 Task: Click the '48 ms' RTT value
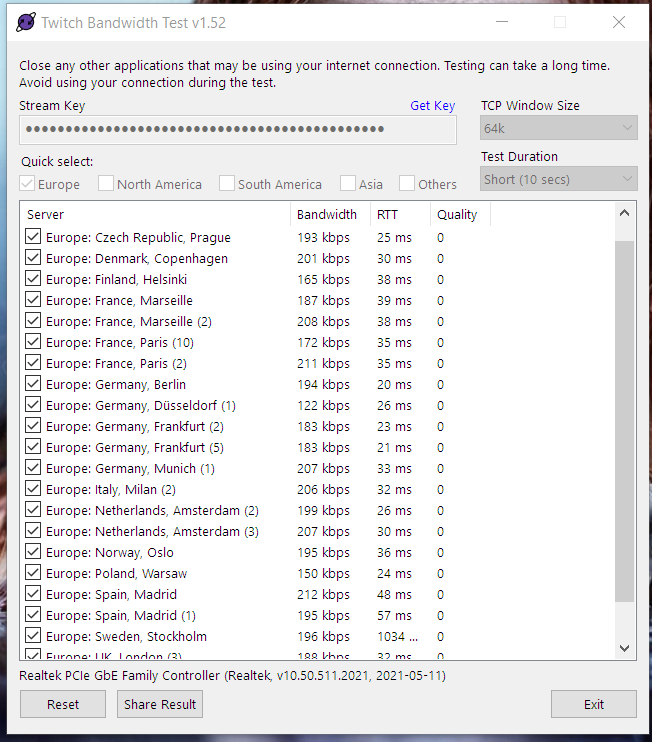[x=394, y=594]
